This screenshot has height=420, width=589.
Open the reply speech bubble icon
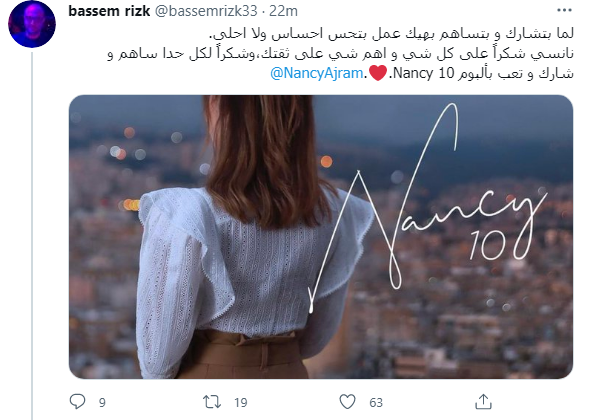(x=78, y=402)
